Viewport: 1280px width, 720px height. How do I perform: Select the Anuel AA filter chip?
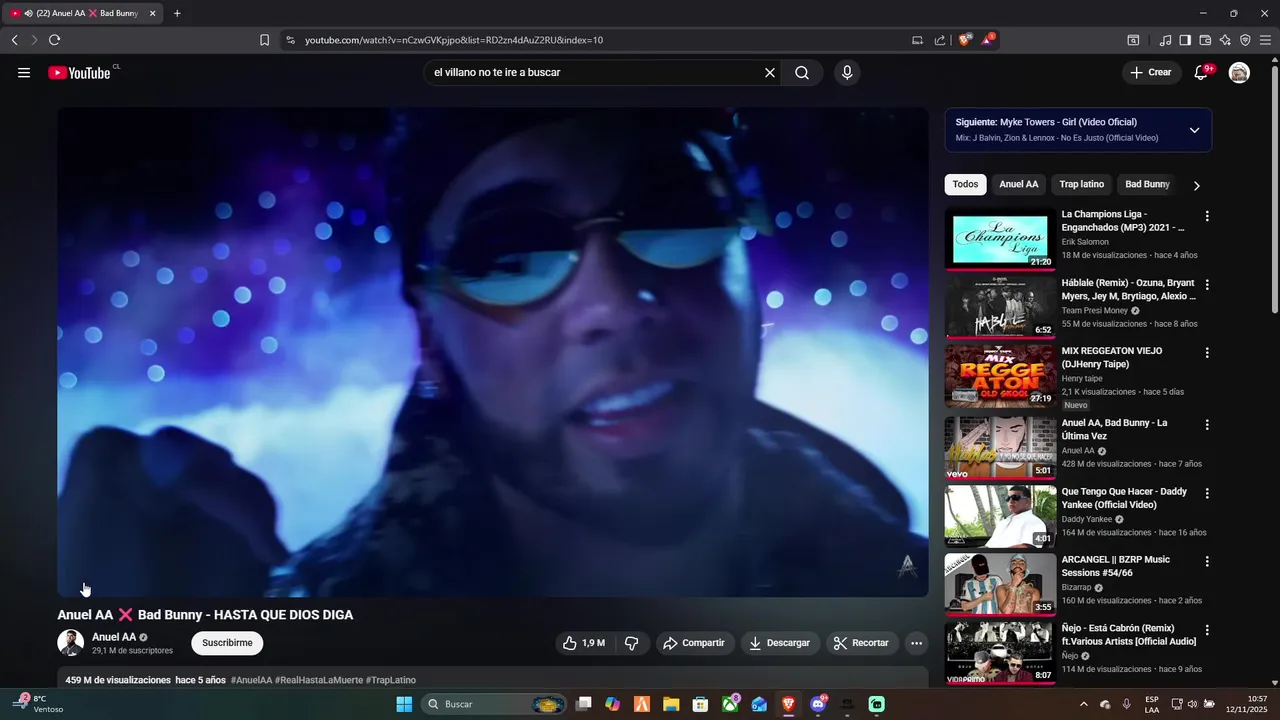[1019, 184]
